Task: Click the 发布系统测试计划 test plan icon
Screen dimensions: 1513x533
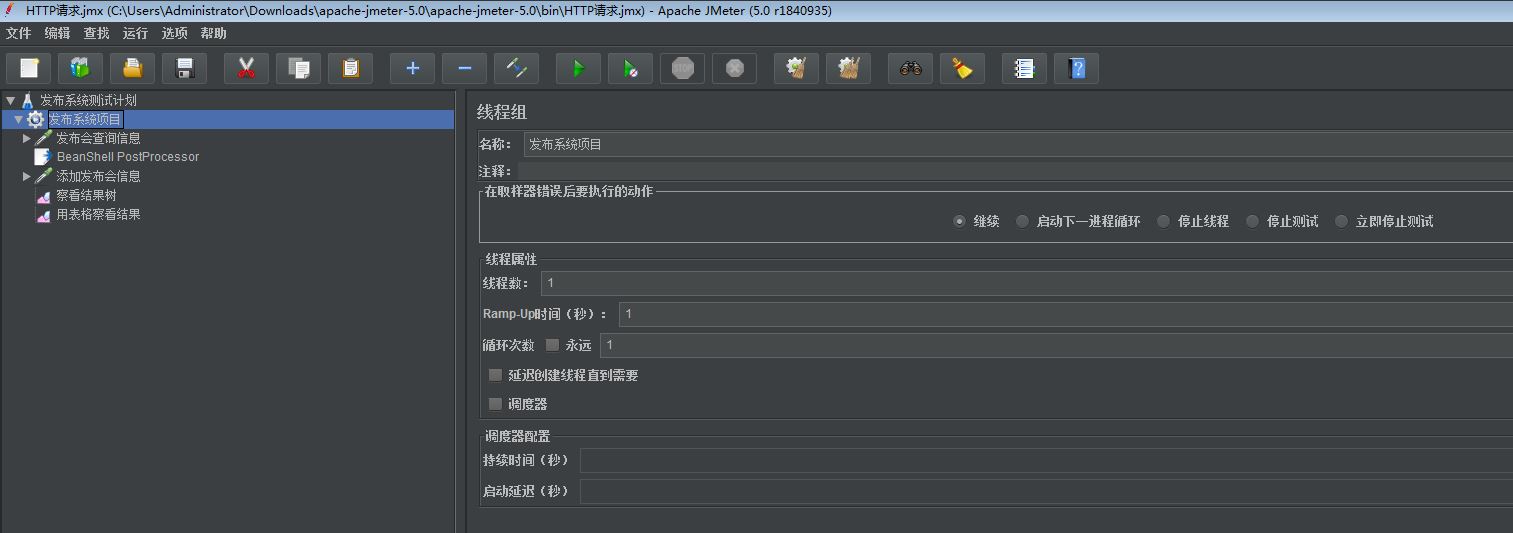Action: pos(28,100)
